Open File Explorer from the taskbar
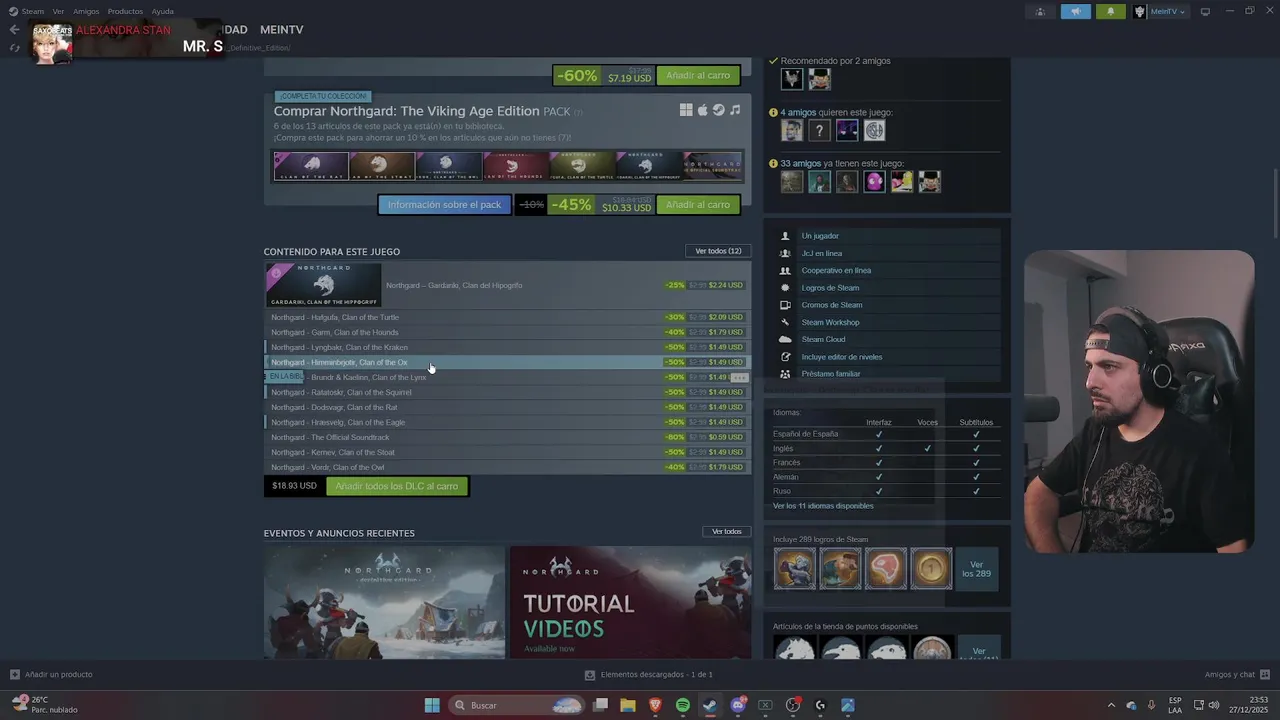The image size is (1280, 720). (x=628, y=705)
